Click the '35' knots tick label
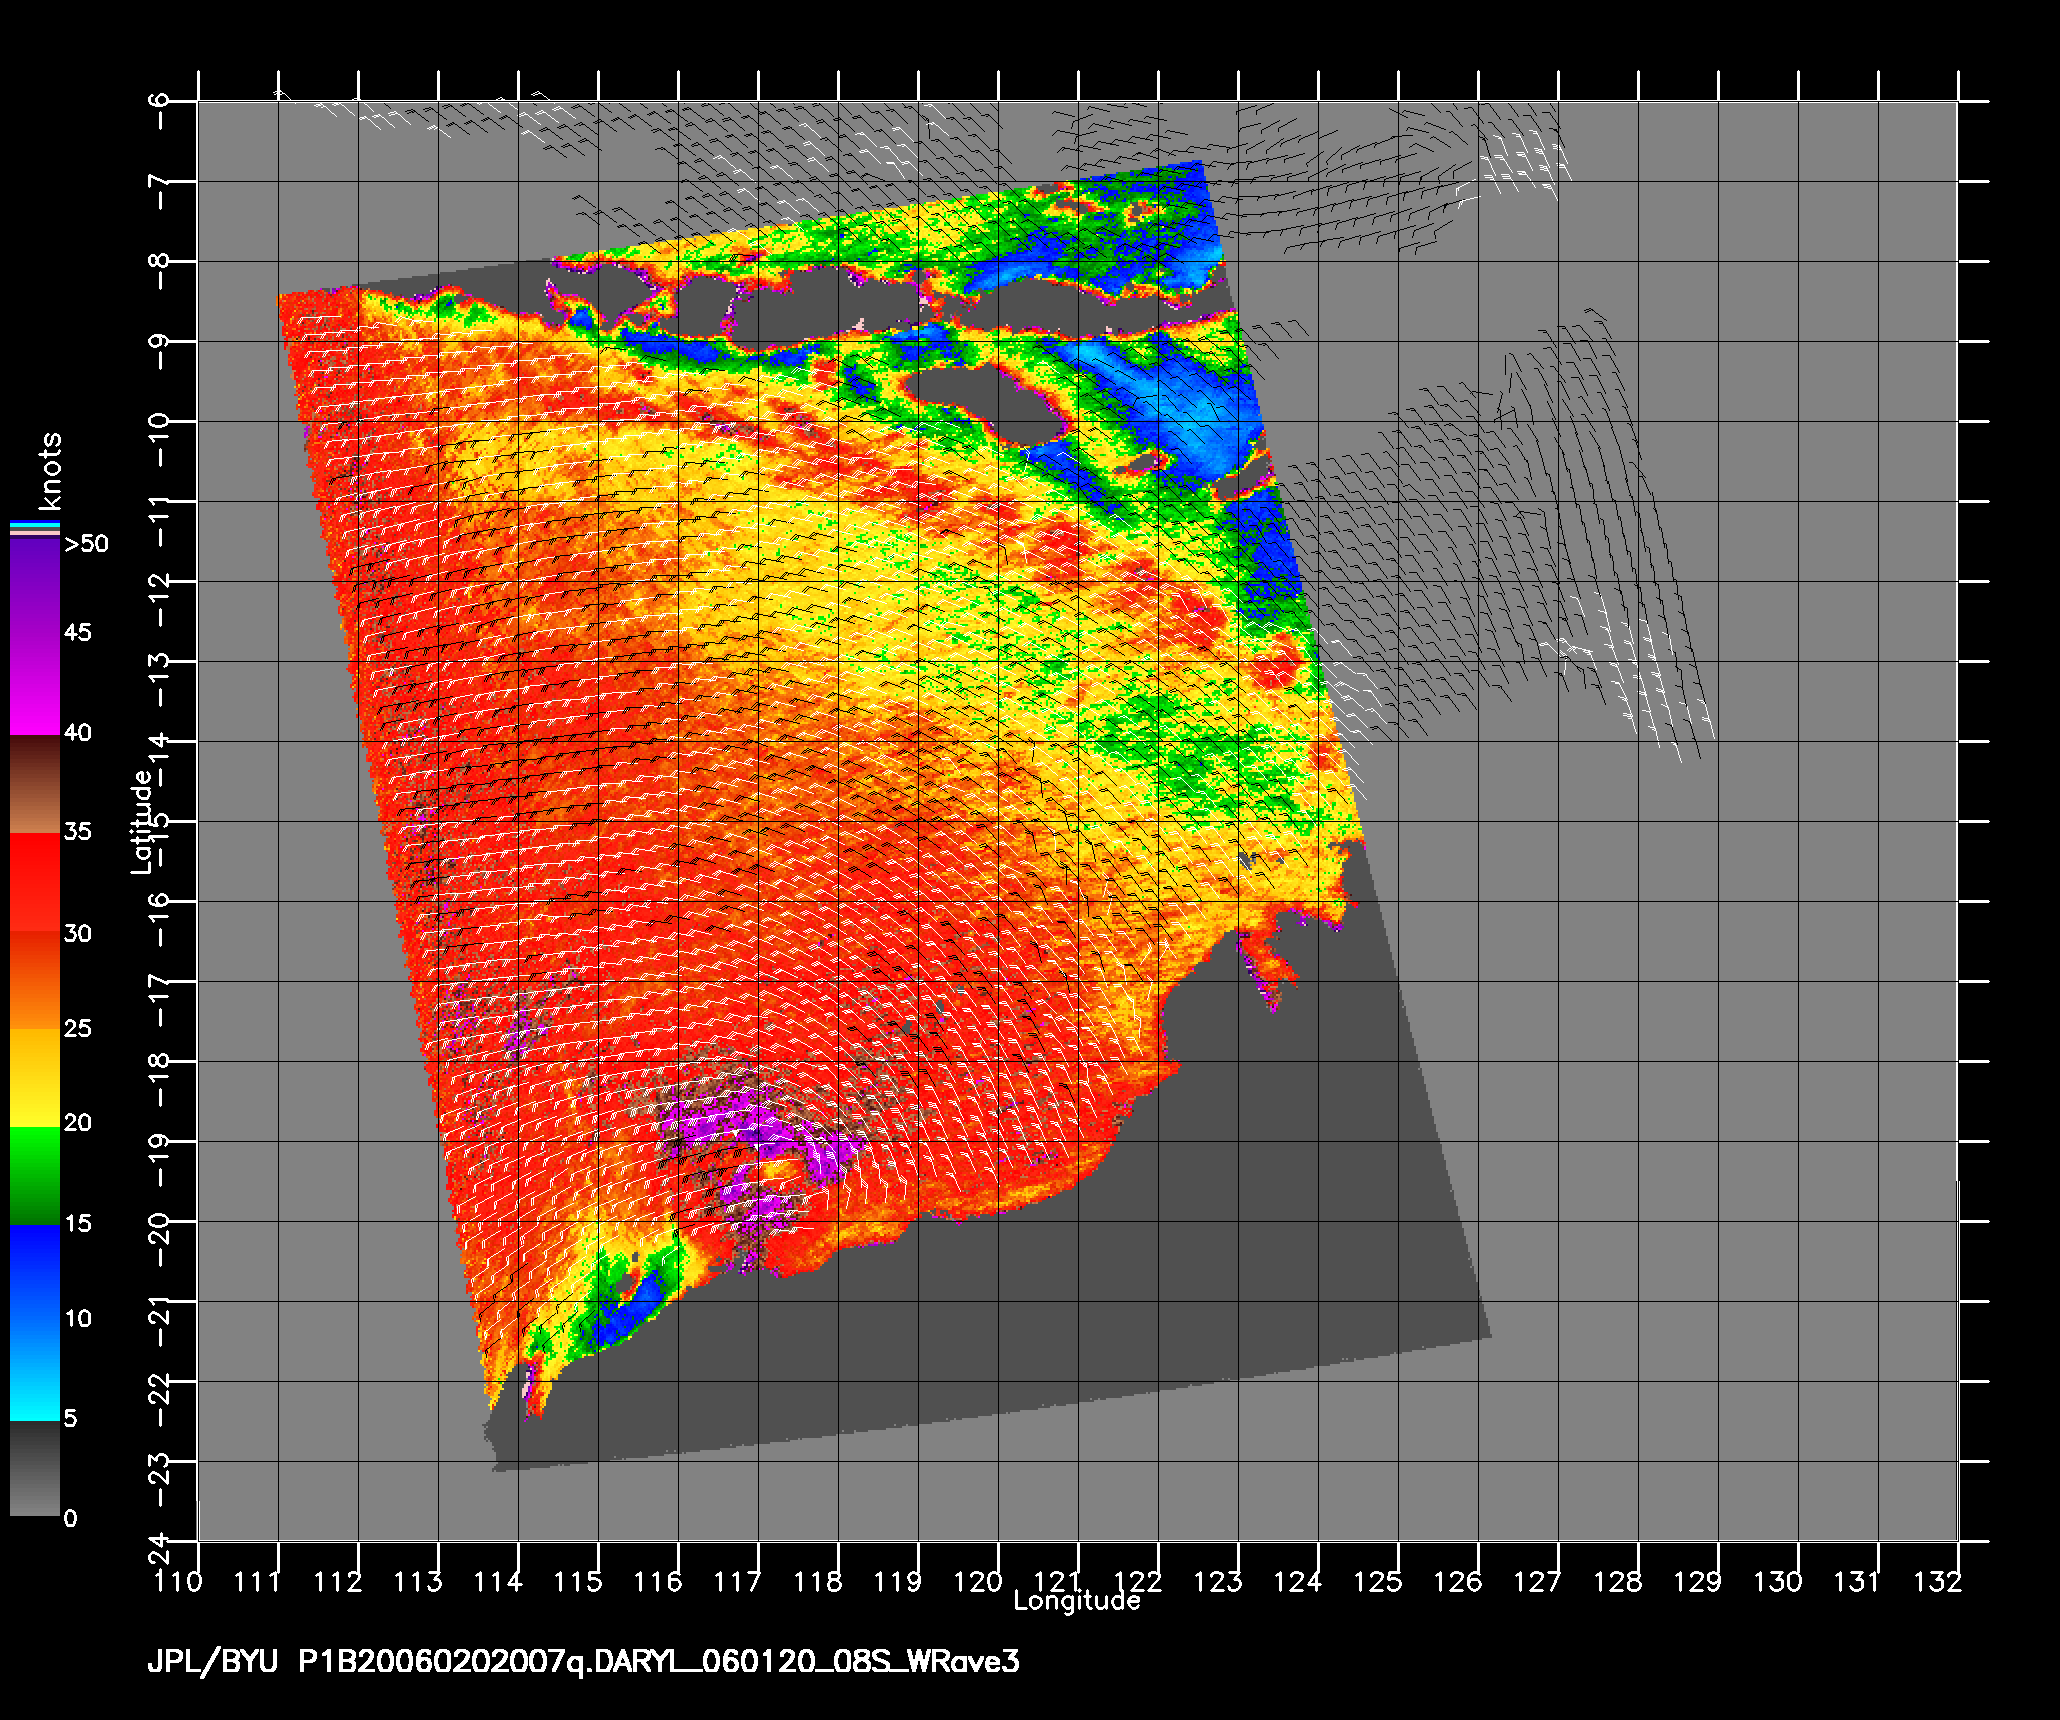 tap(78, 832)
